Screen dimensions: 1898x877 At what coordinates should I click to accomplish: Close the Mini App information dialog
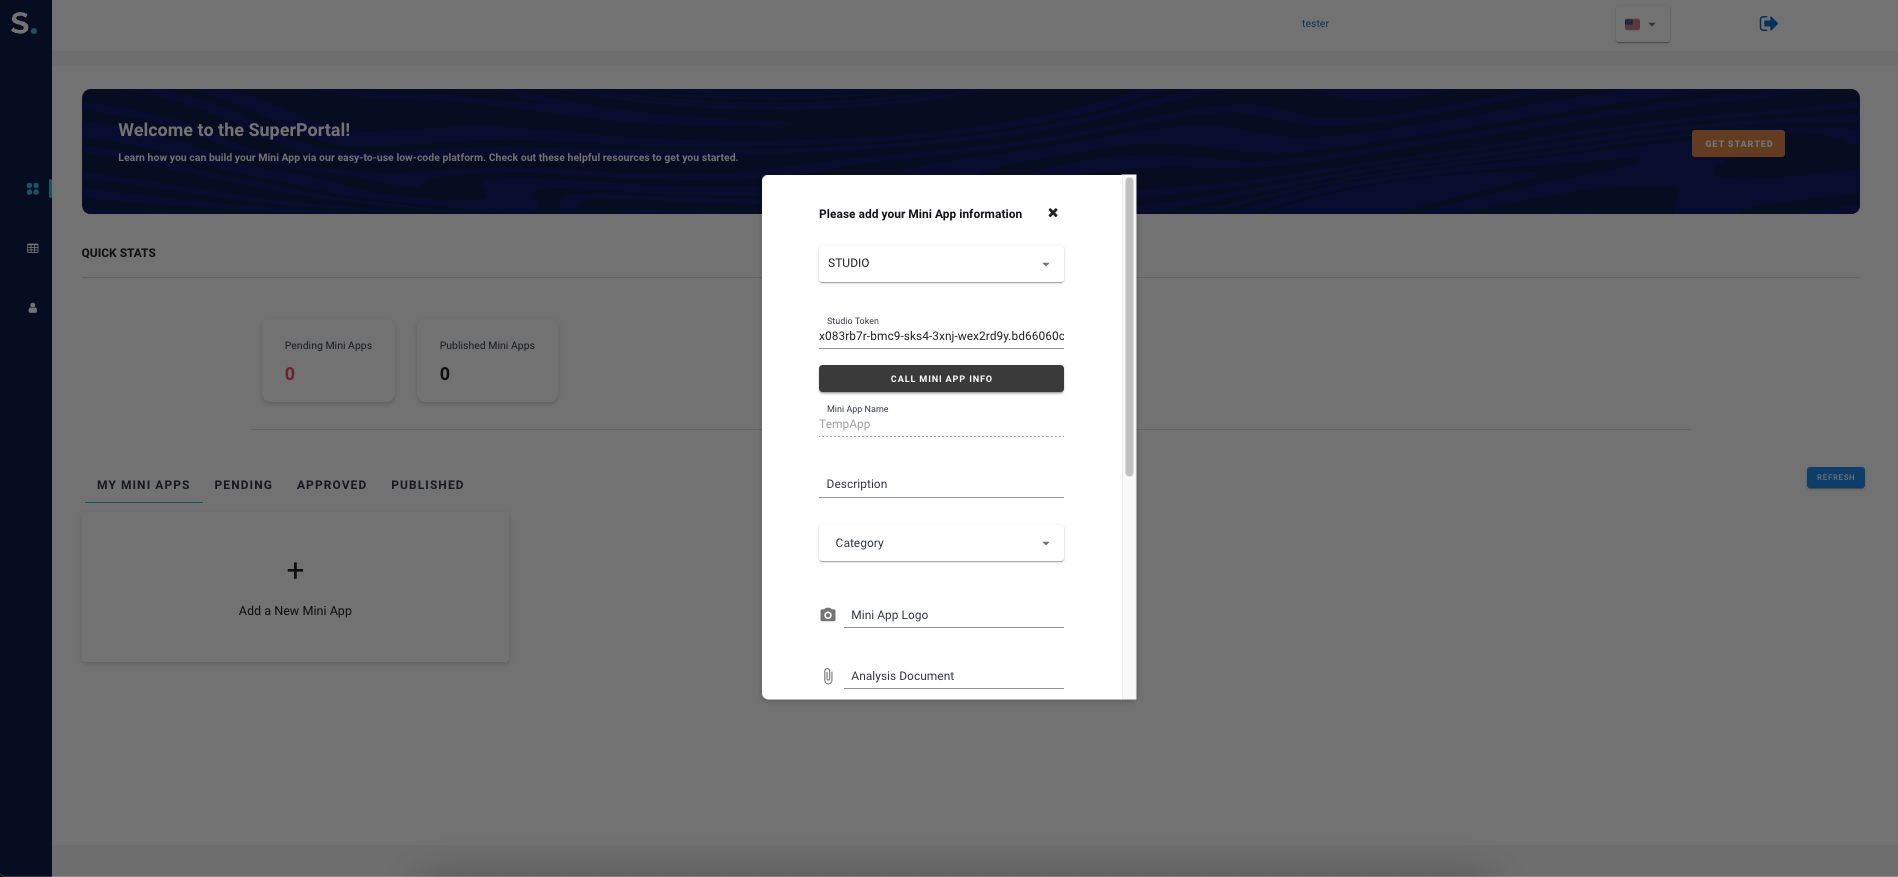1053,213
